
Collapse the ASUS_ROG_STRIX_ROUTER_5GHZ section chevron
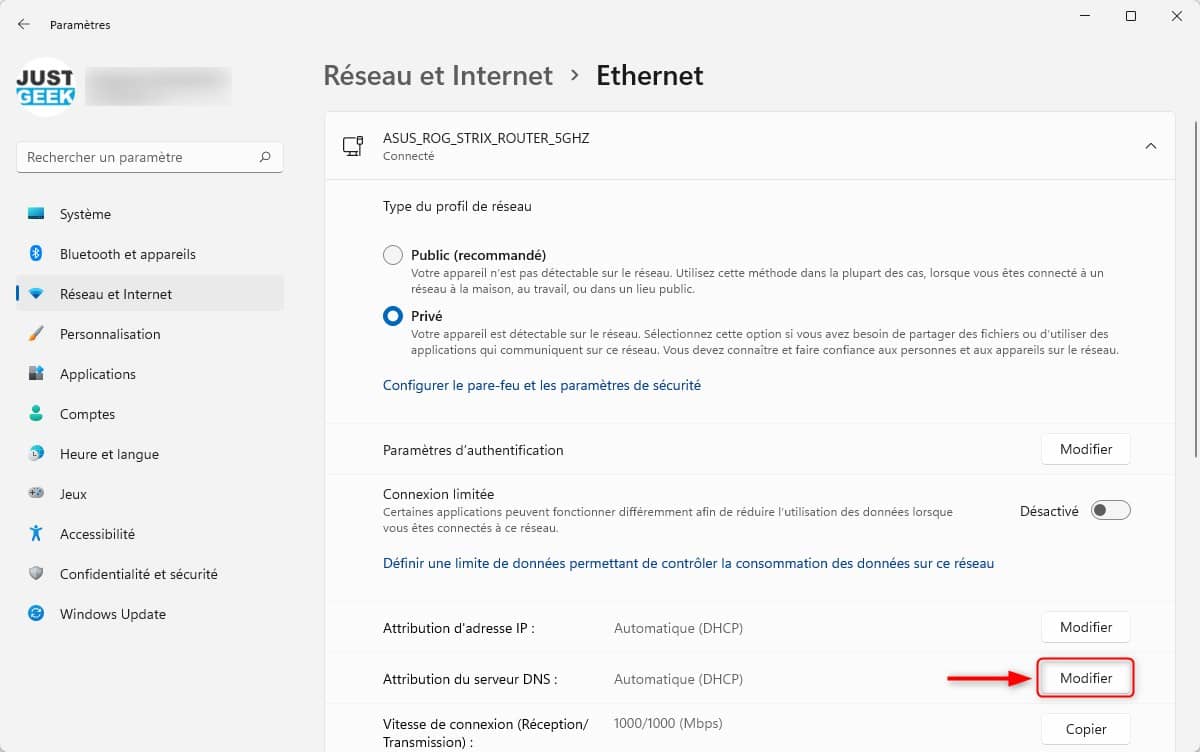coord(1151,146)
